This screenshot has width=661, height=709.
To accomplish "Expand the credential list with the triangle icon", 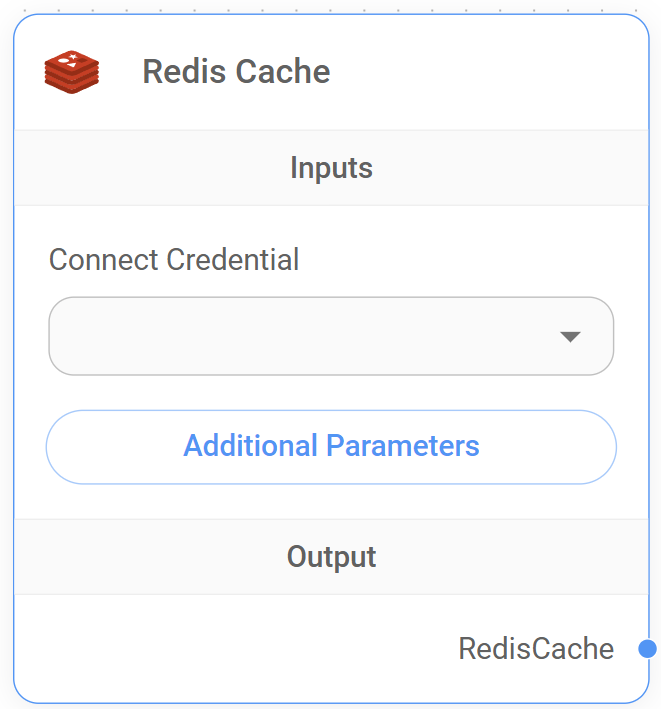I will (x=570, y=337).
